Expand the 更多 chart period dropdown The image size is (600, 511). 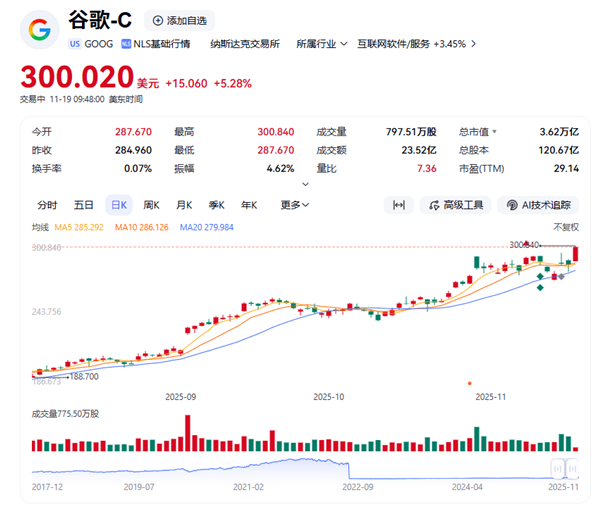294,205
